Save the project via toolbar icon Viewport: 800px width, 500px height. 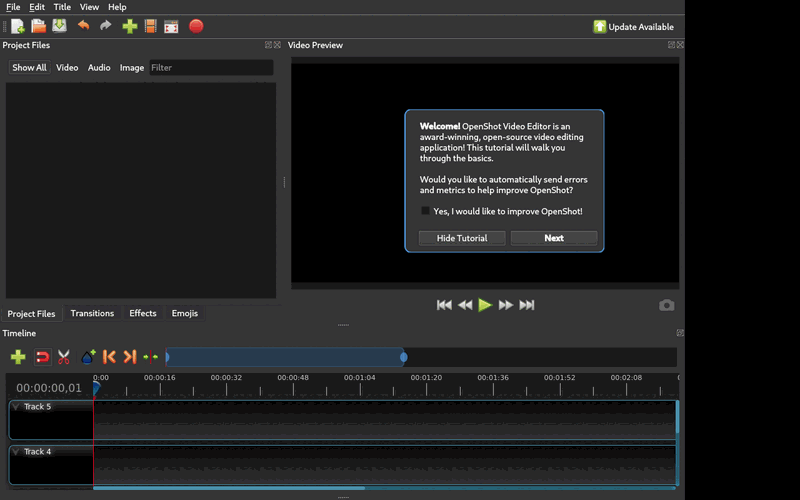pyautogui.click(x=60, y=26)
